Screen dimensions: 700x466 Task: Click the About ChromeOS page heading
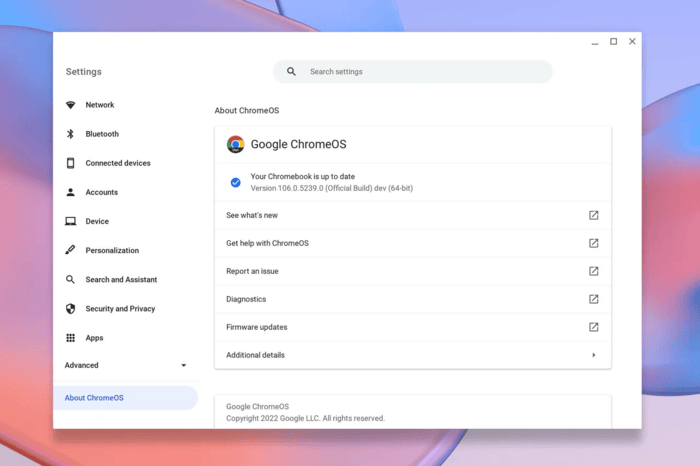tap(247, 111)
